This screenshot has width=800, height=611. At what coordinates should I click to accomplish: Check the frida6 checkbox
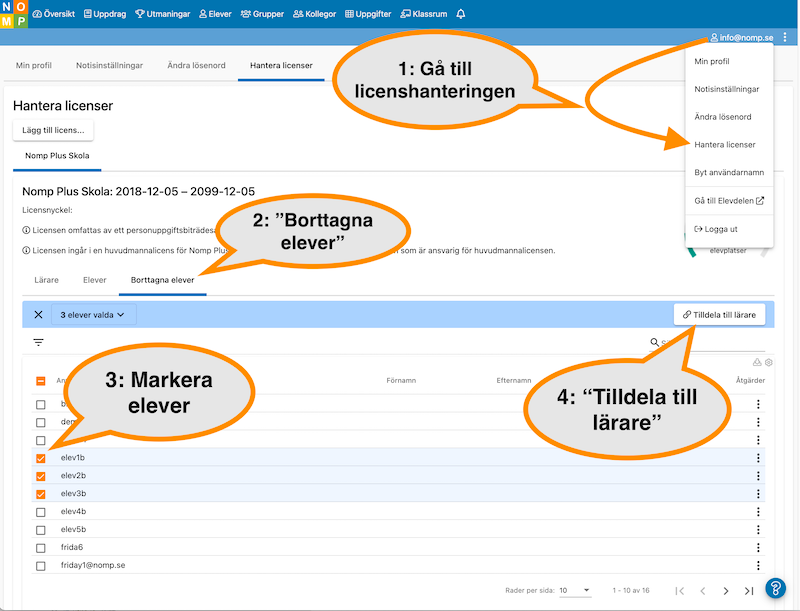[x=41, y=548]
